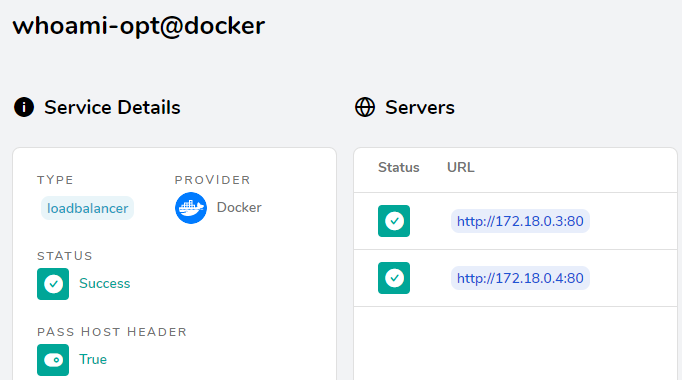This screenshot has width=682, height=380.
Task: Click the status check icon for 172.18.0.3
Action: pyautogui.click(x=394, y=221)
